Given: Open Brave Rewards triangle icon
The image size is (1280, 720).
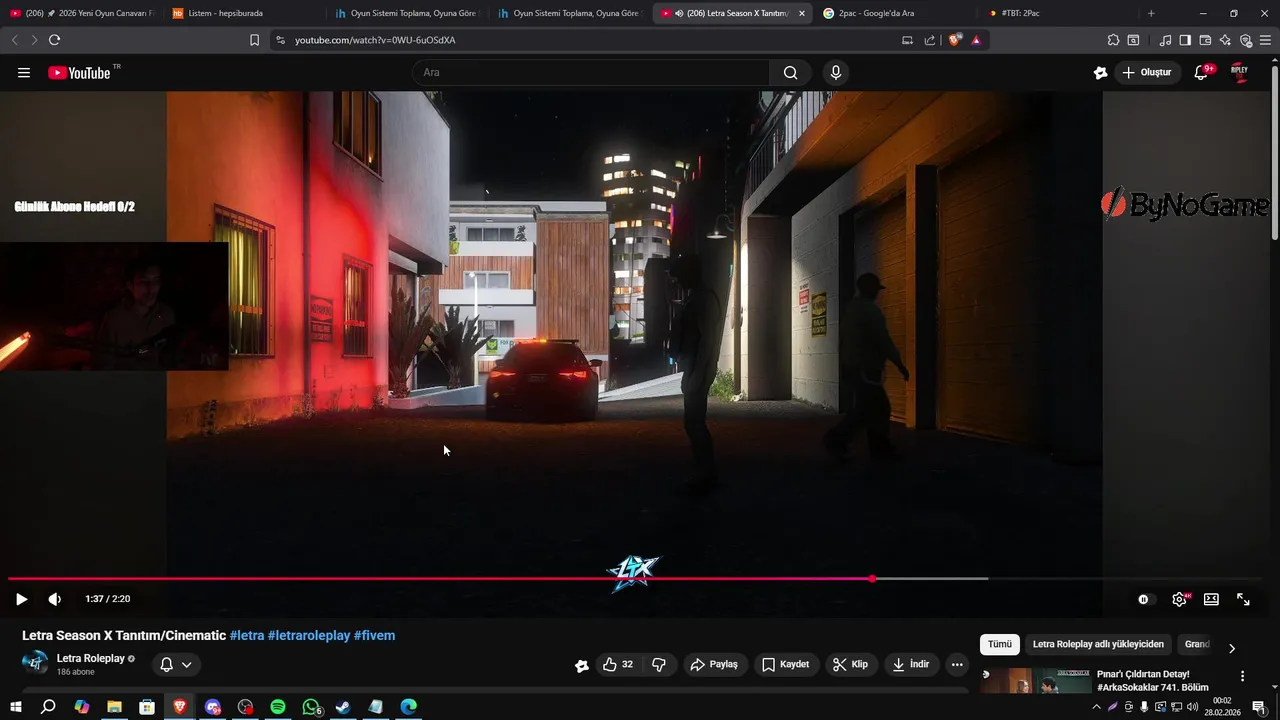Looking at the screenshot, I should tap(976, 40).
